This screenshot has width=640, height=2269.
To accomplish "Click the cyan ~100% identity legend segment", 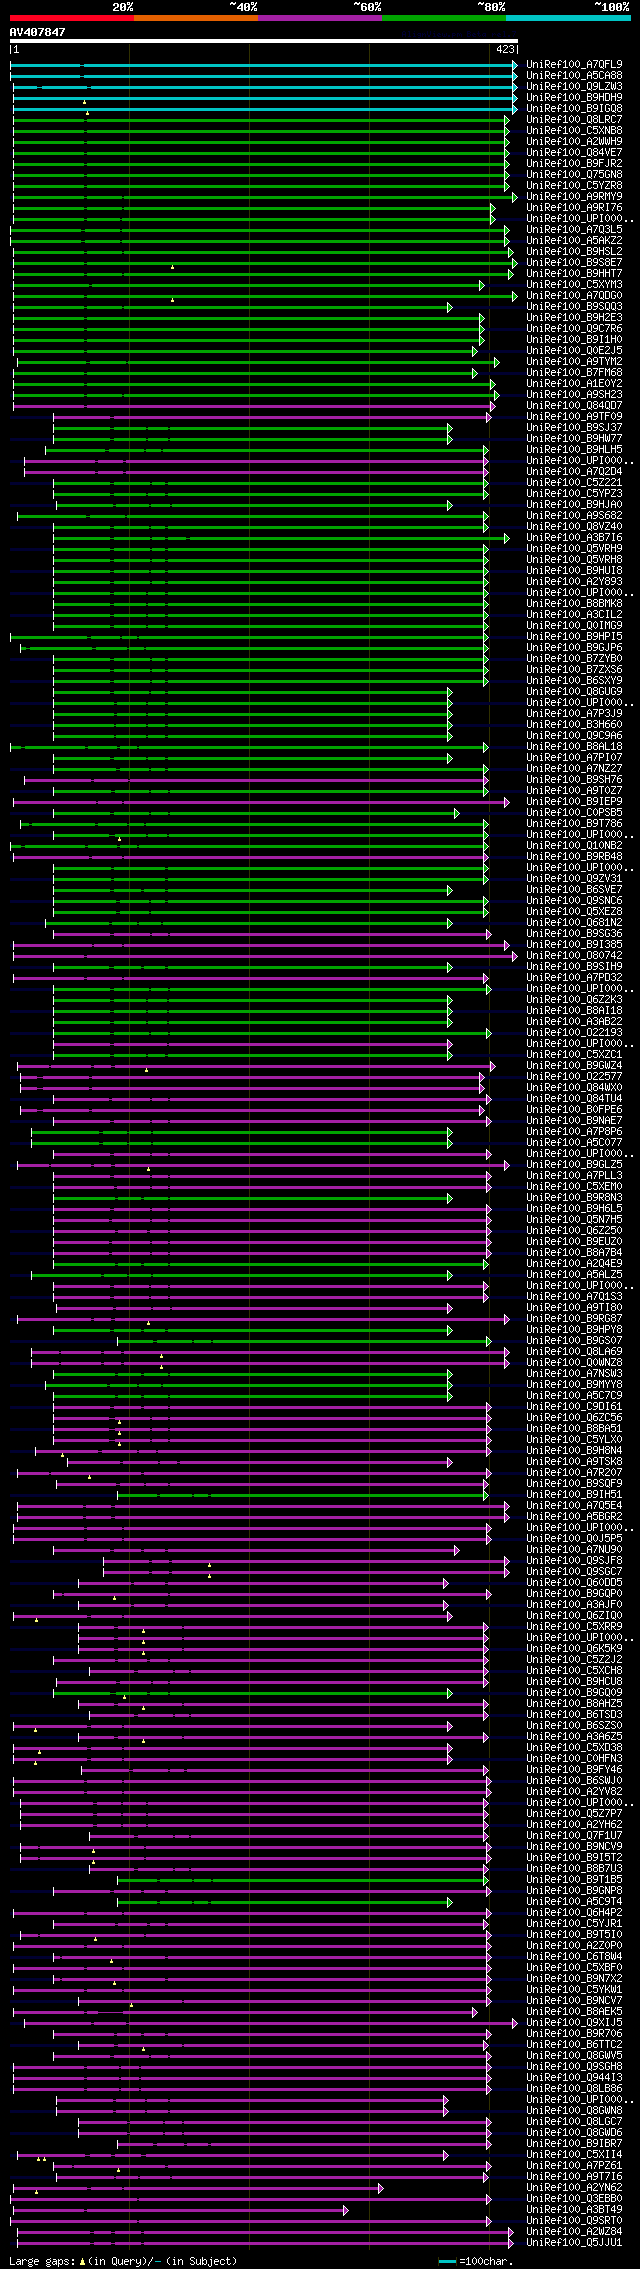I will tap(568, 18).
